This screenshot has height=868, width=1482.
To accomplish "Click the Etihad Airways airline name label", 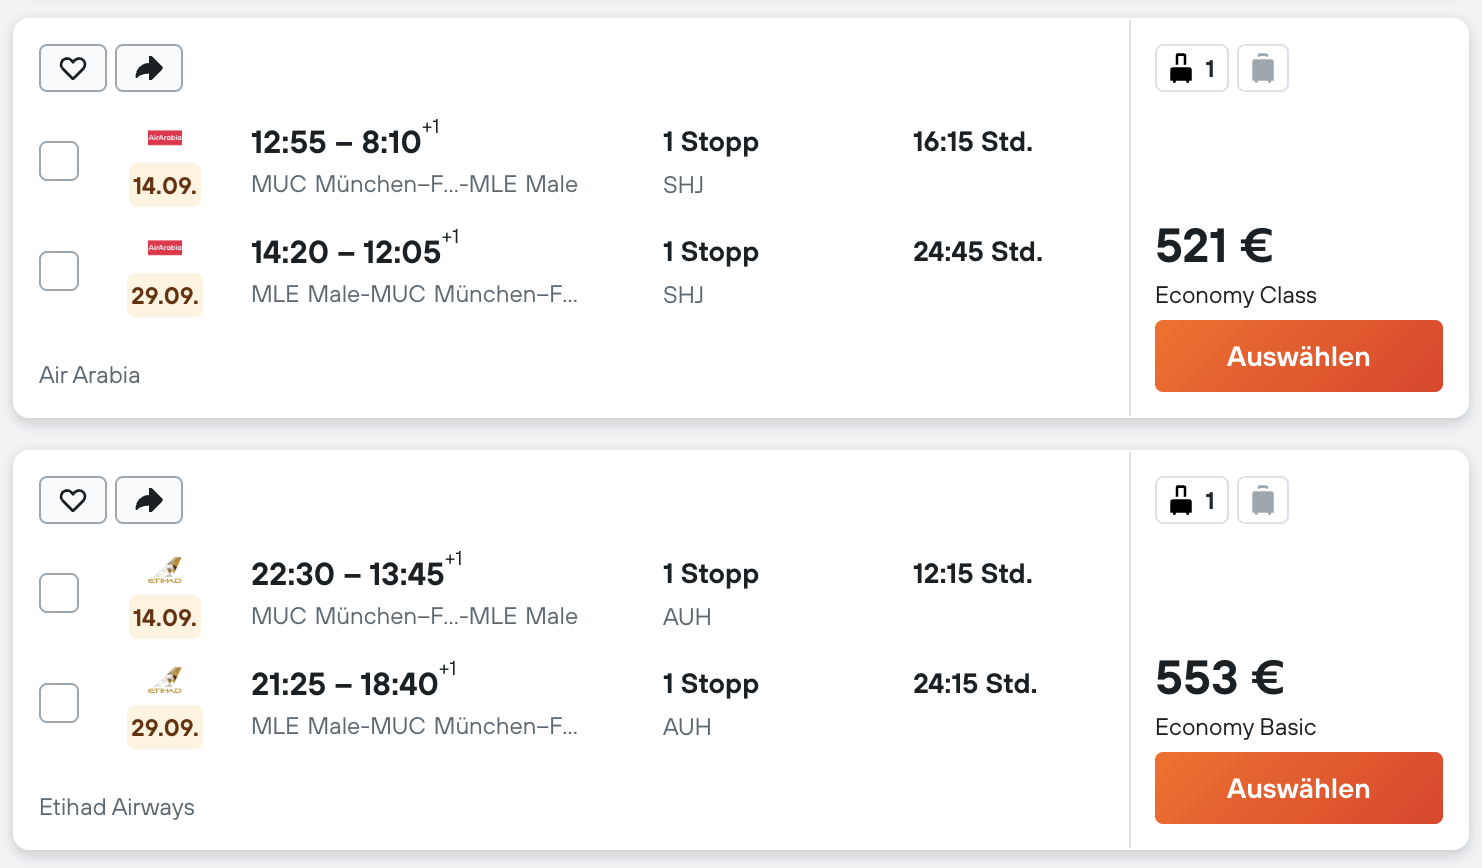I will point(117,807).
